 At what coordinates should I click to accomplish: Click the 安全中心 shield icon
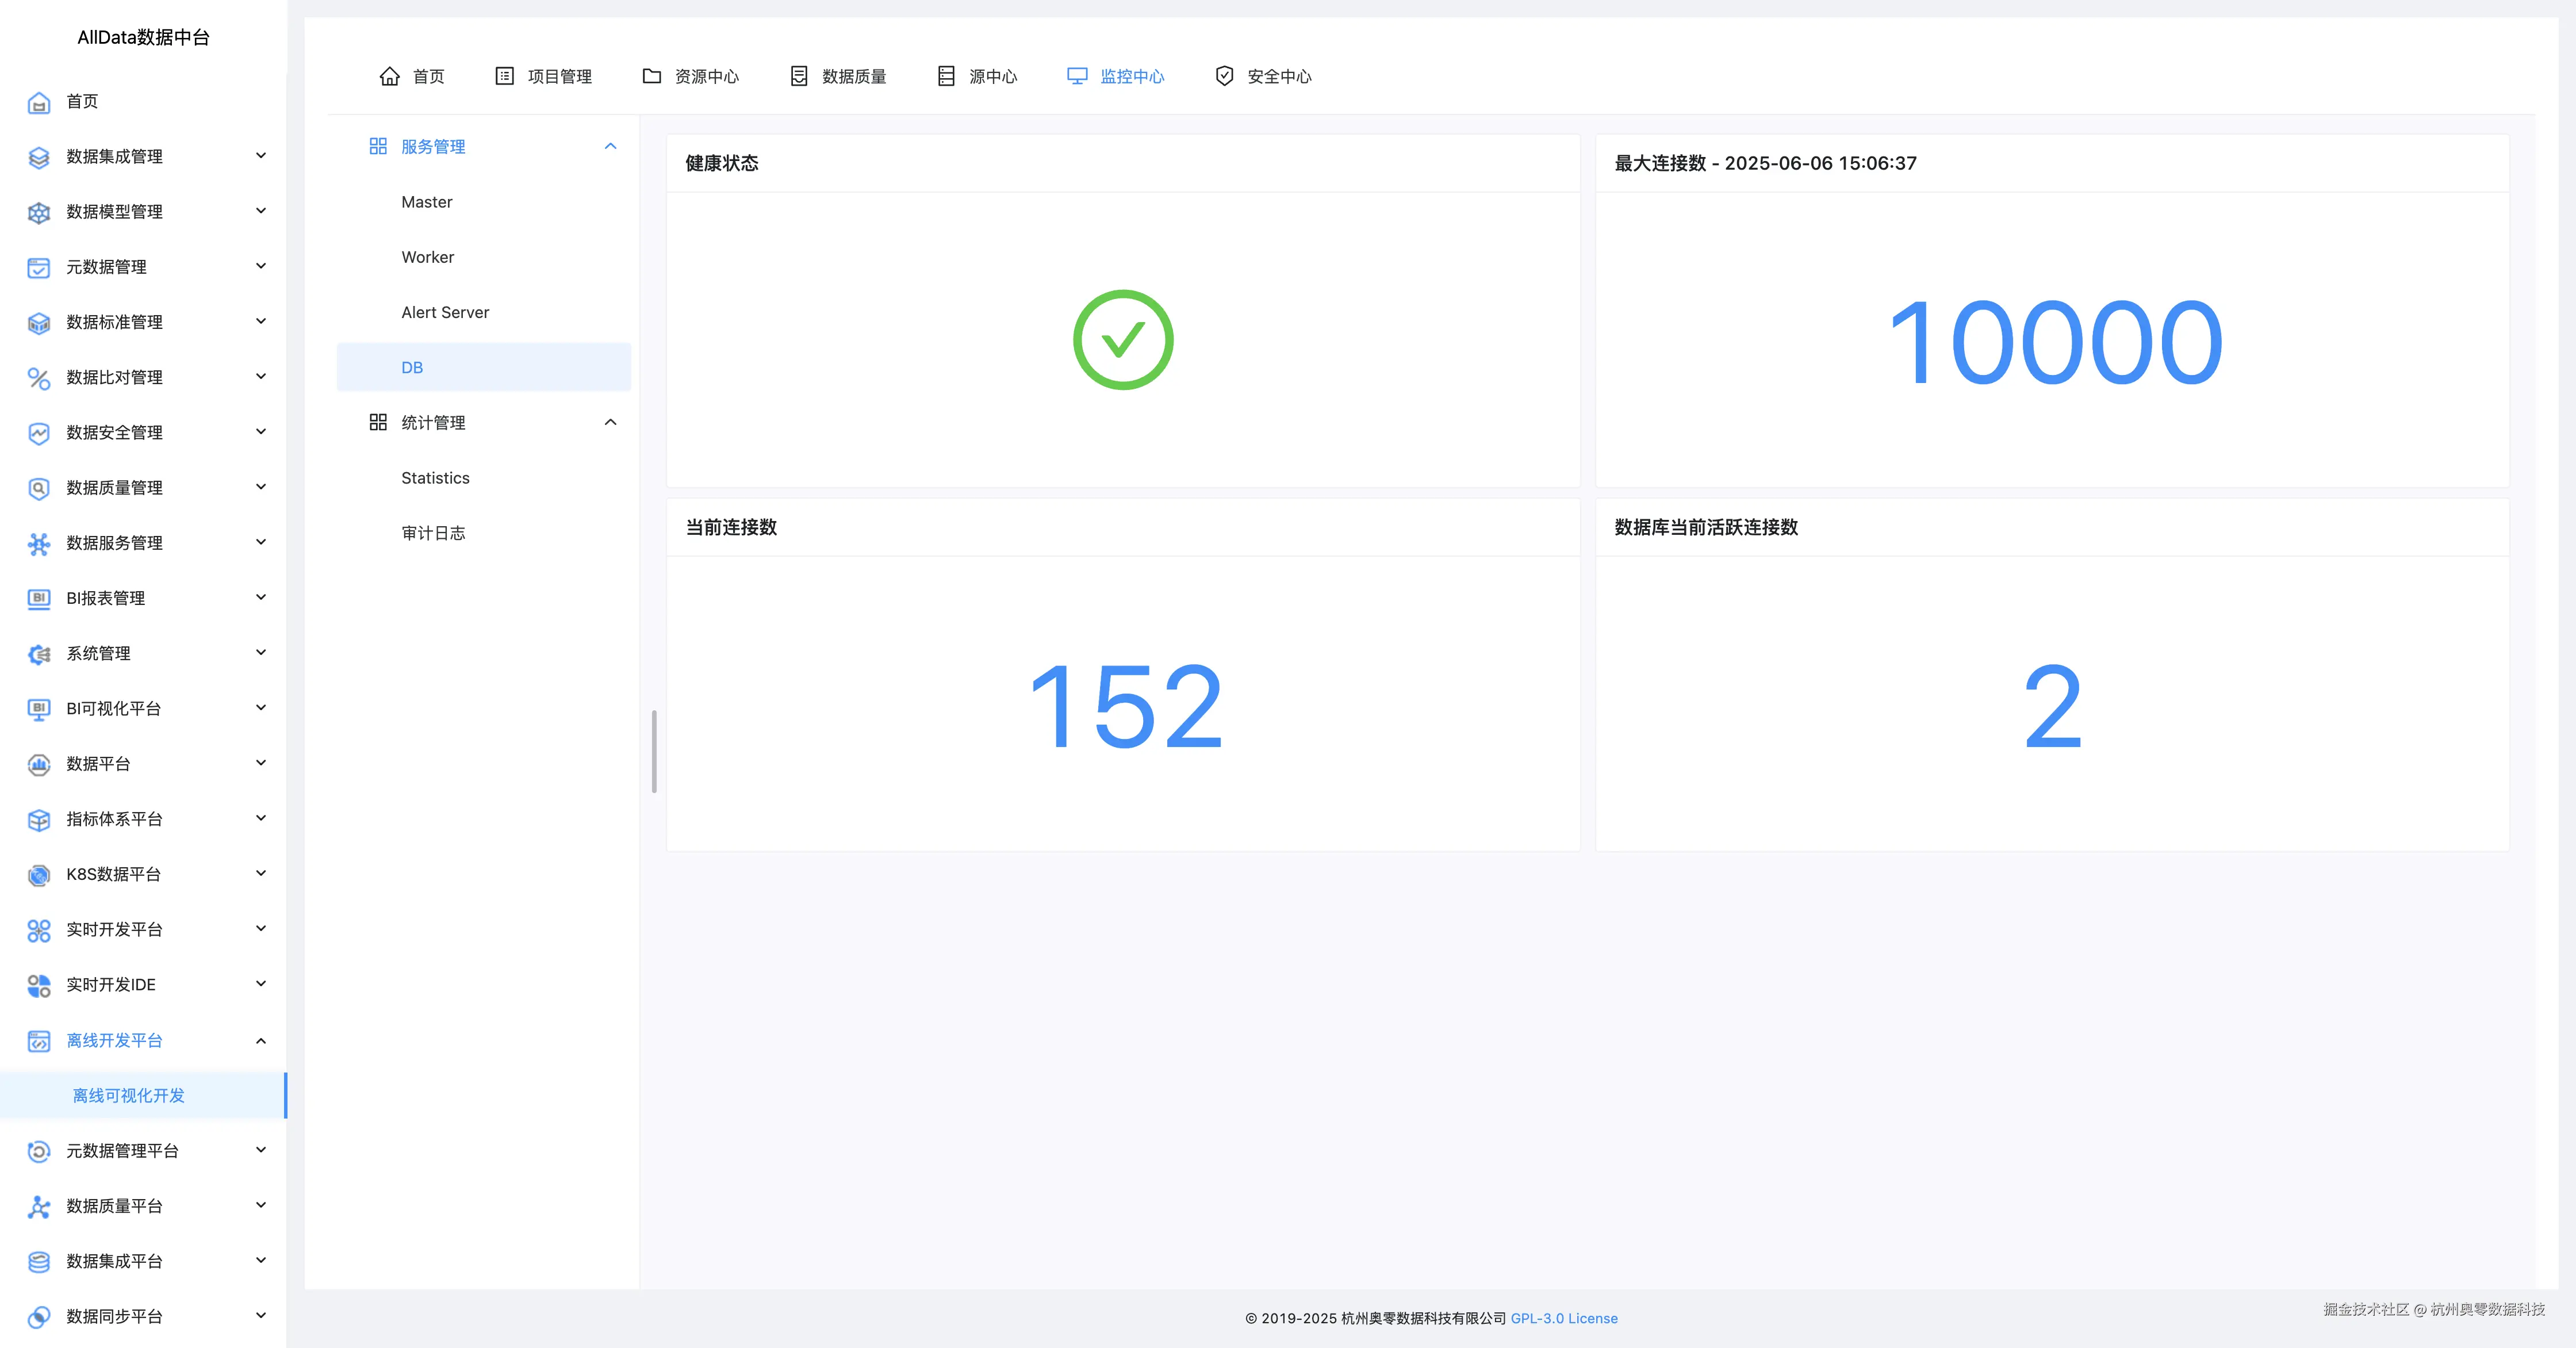[1223, 75]
